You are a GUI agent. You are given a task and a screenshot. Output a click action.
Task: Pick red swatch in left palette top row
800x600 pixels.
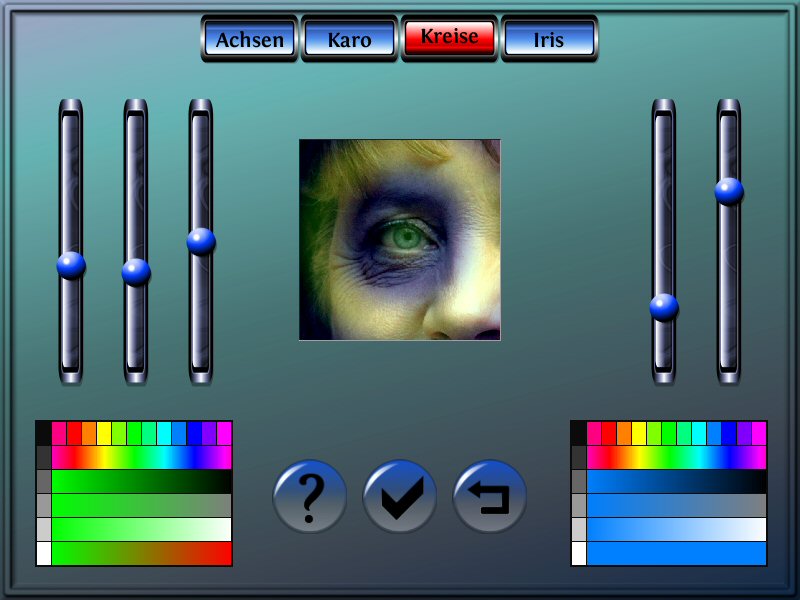click(x=74, y=434)
